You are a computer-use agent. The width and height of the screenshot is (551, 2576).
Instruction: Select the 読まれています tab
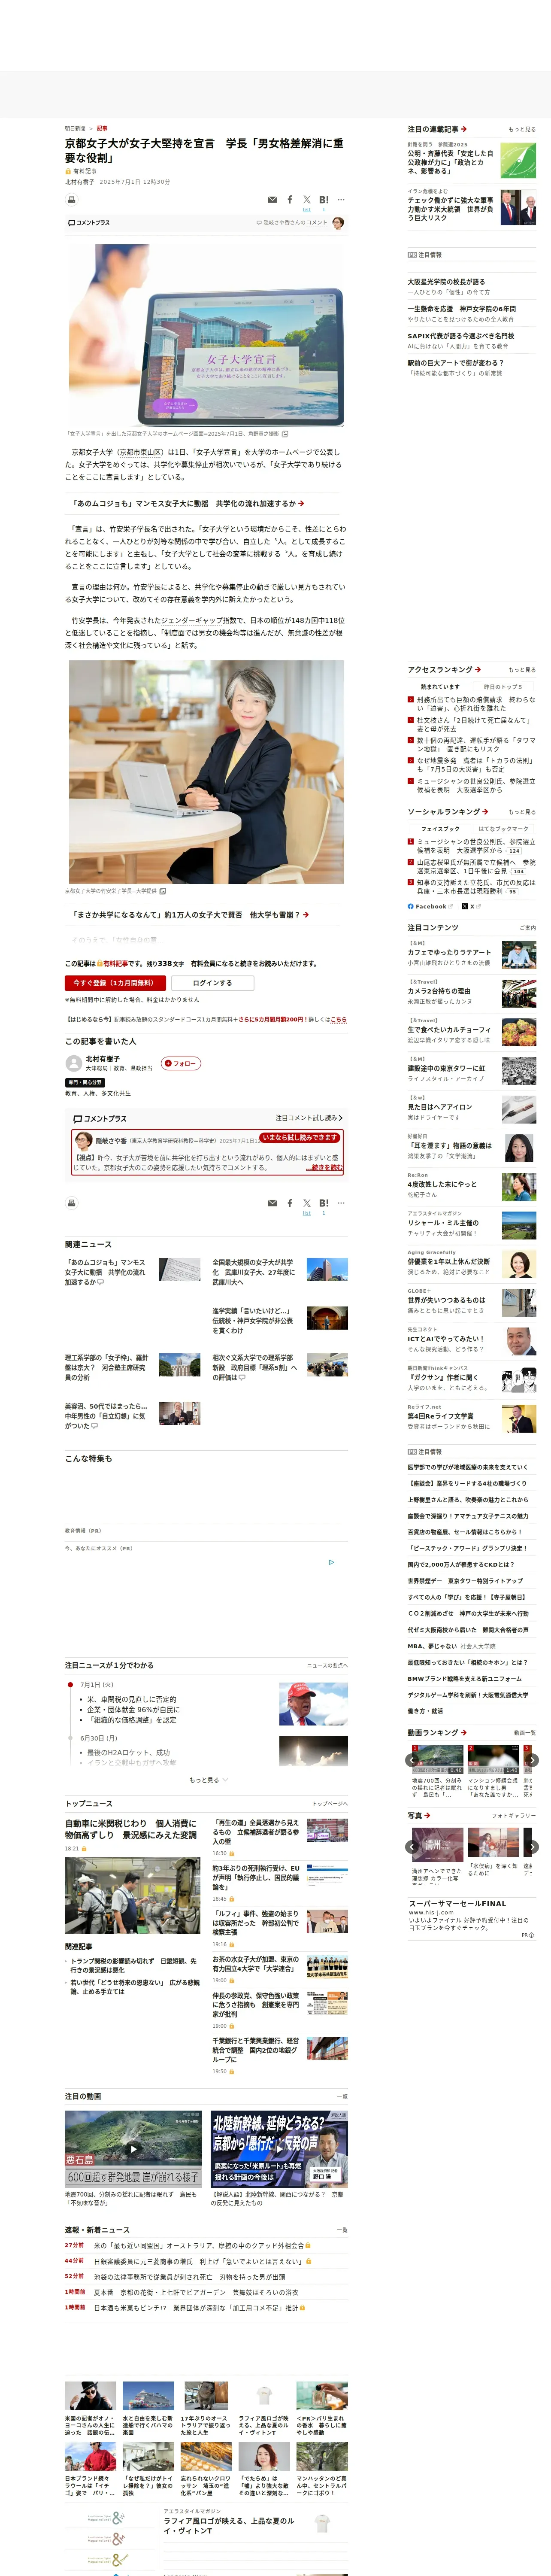439,687
